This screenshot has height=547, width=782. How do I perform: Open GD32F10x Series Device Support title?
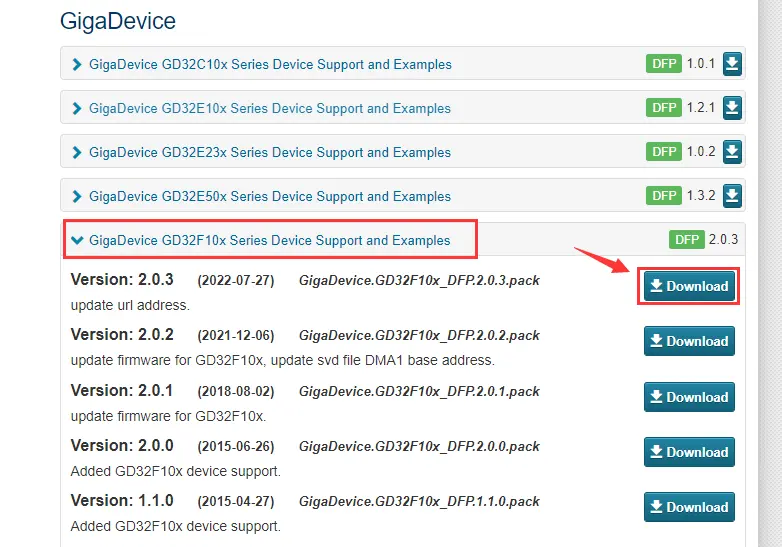[269, 240]
